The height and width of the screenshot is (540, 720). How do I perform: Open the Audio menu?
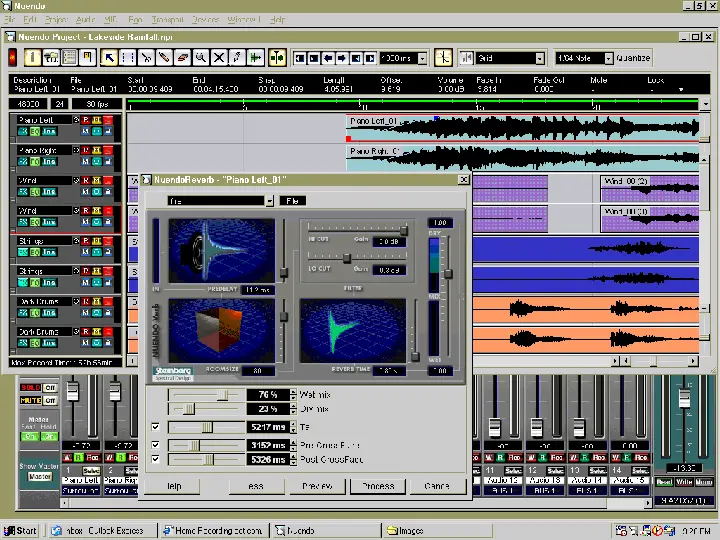tap(85, 20)
